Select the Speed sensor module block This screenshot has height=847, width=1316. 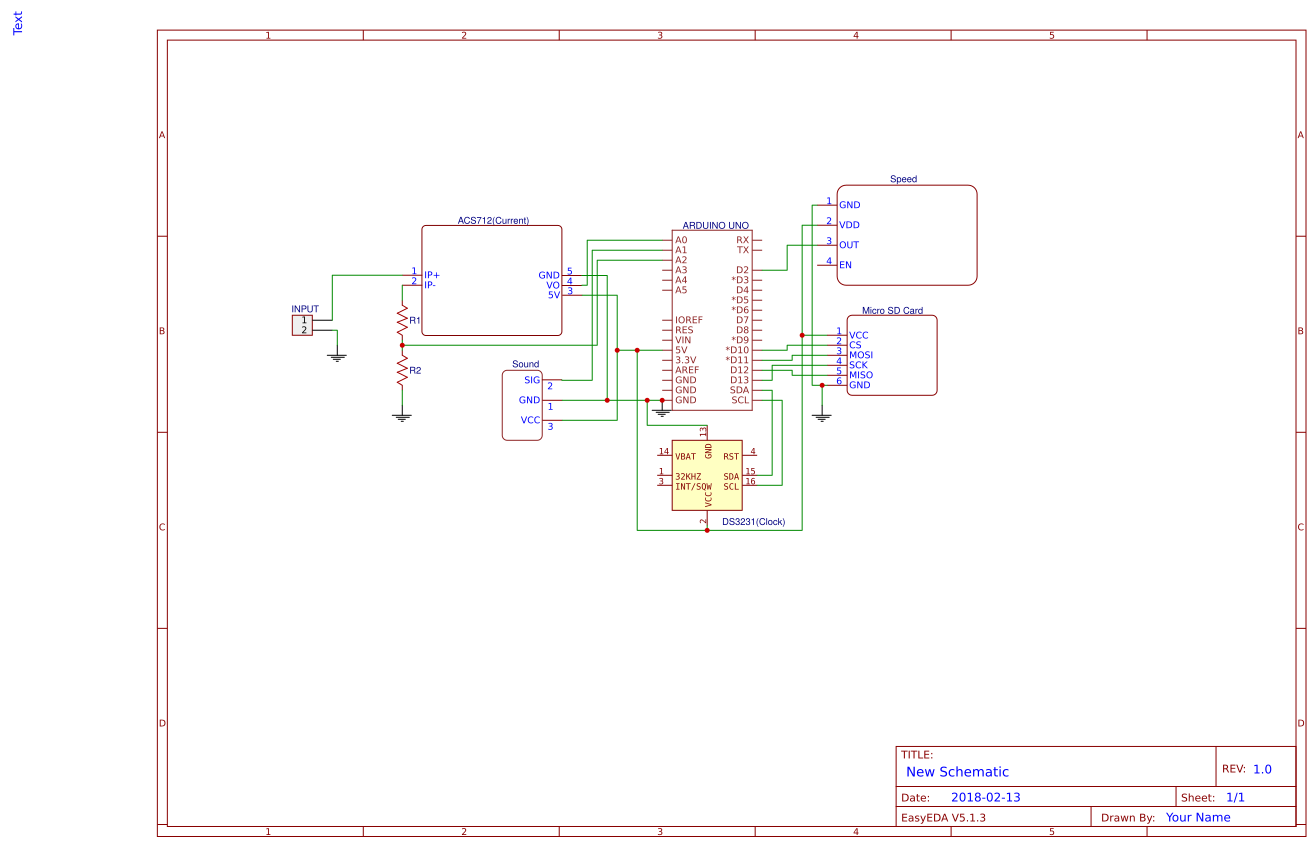[x=906, y=235]
